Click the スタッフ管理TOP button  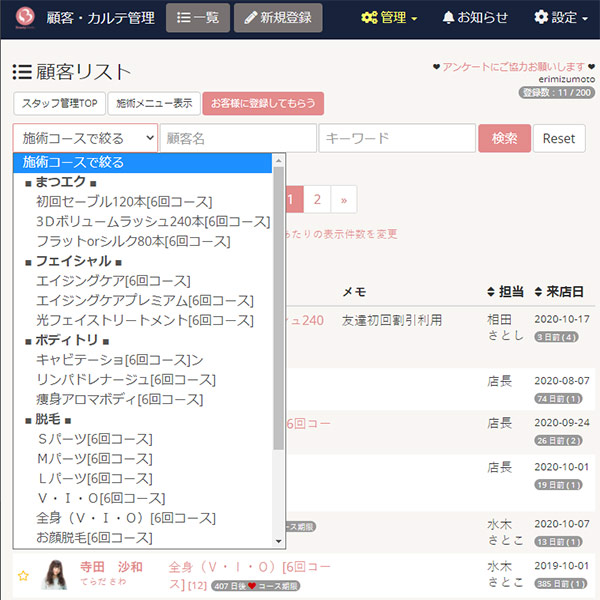pos(59,103)
